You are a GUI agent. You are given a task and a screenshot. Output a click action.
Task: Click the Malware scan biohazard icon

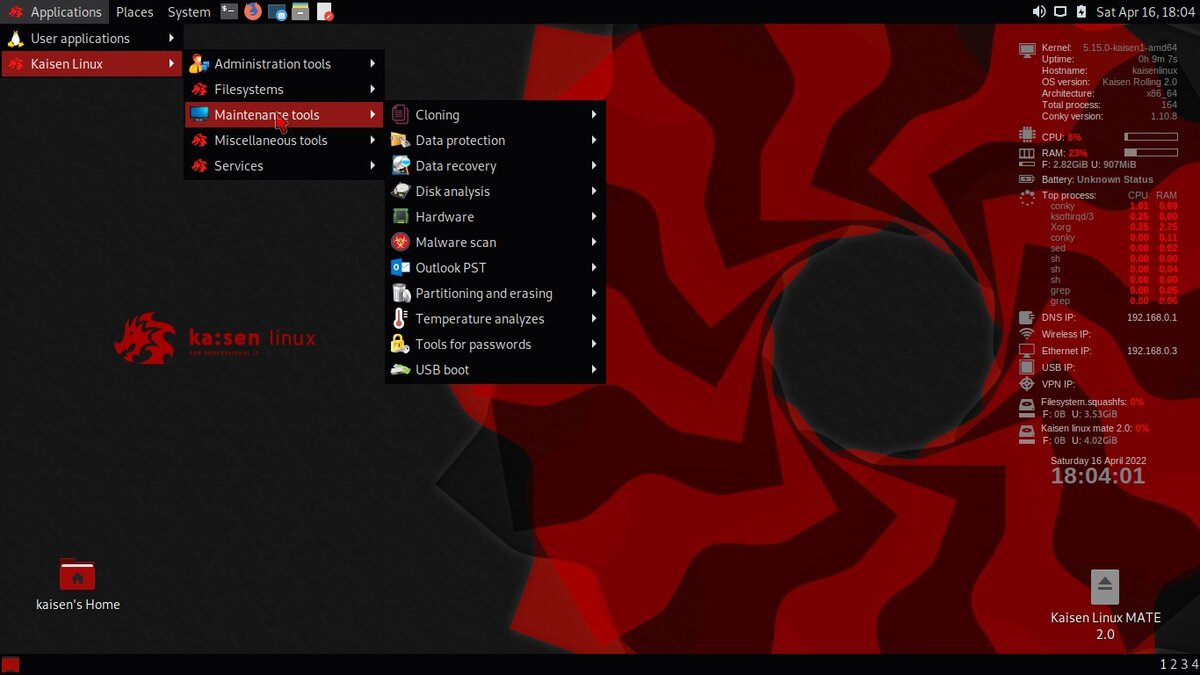(x=400, y=242)
